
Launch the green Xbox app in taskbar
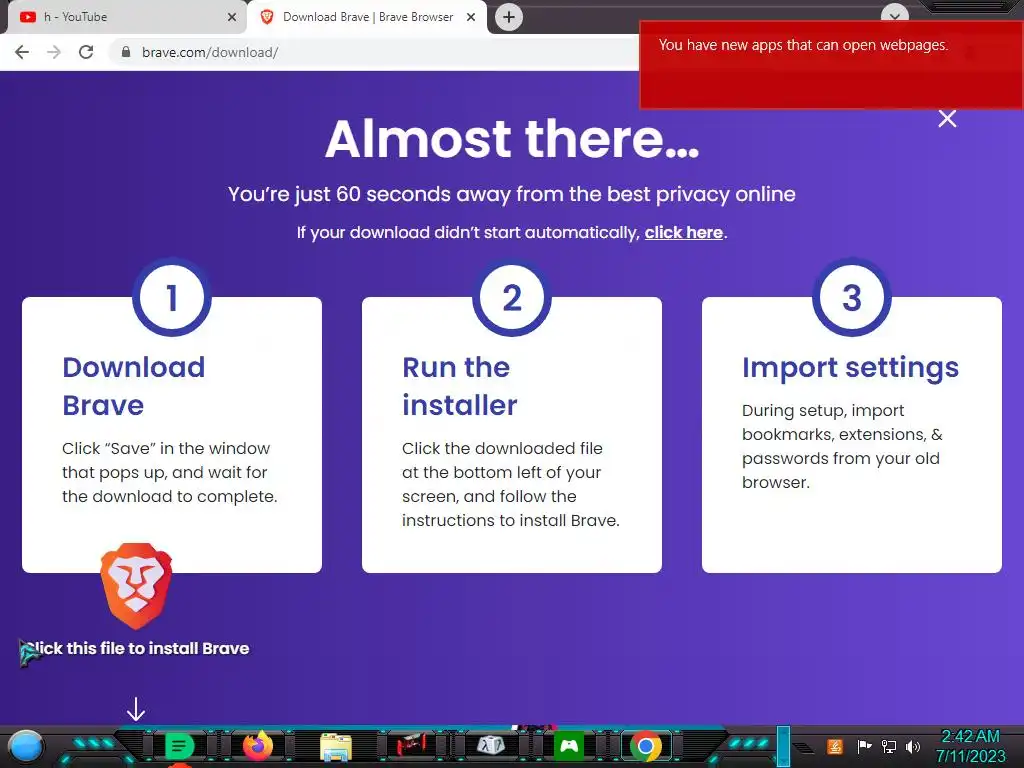pyautogui.click(x=569, y=746)
